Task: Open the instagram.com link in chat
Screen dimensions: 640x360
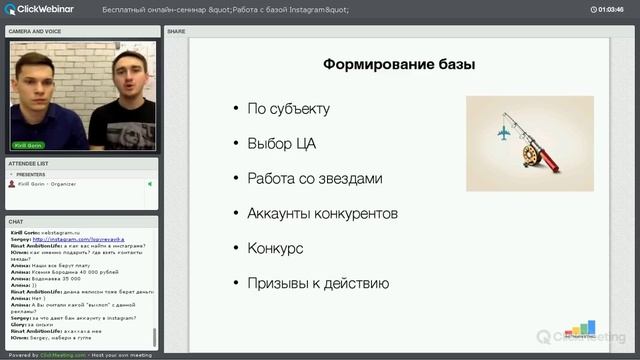Action: pos(78,239)
